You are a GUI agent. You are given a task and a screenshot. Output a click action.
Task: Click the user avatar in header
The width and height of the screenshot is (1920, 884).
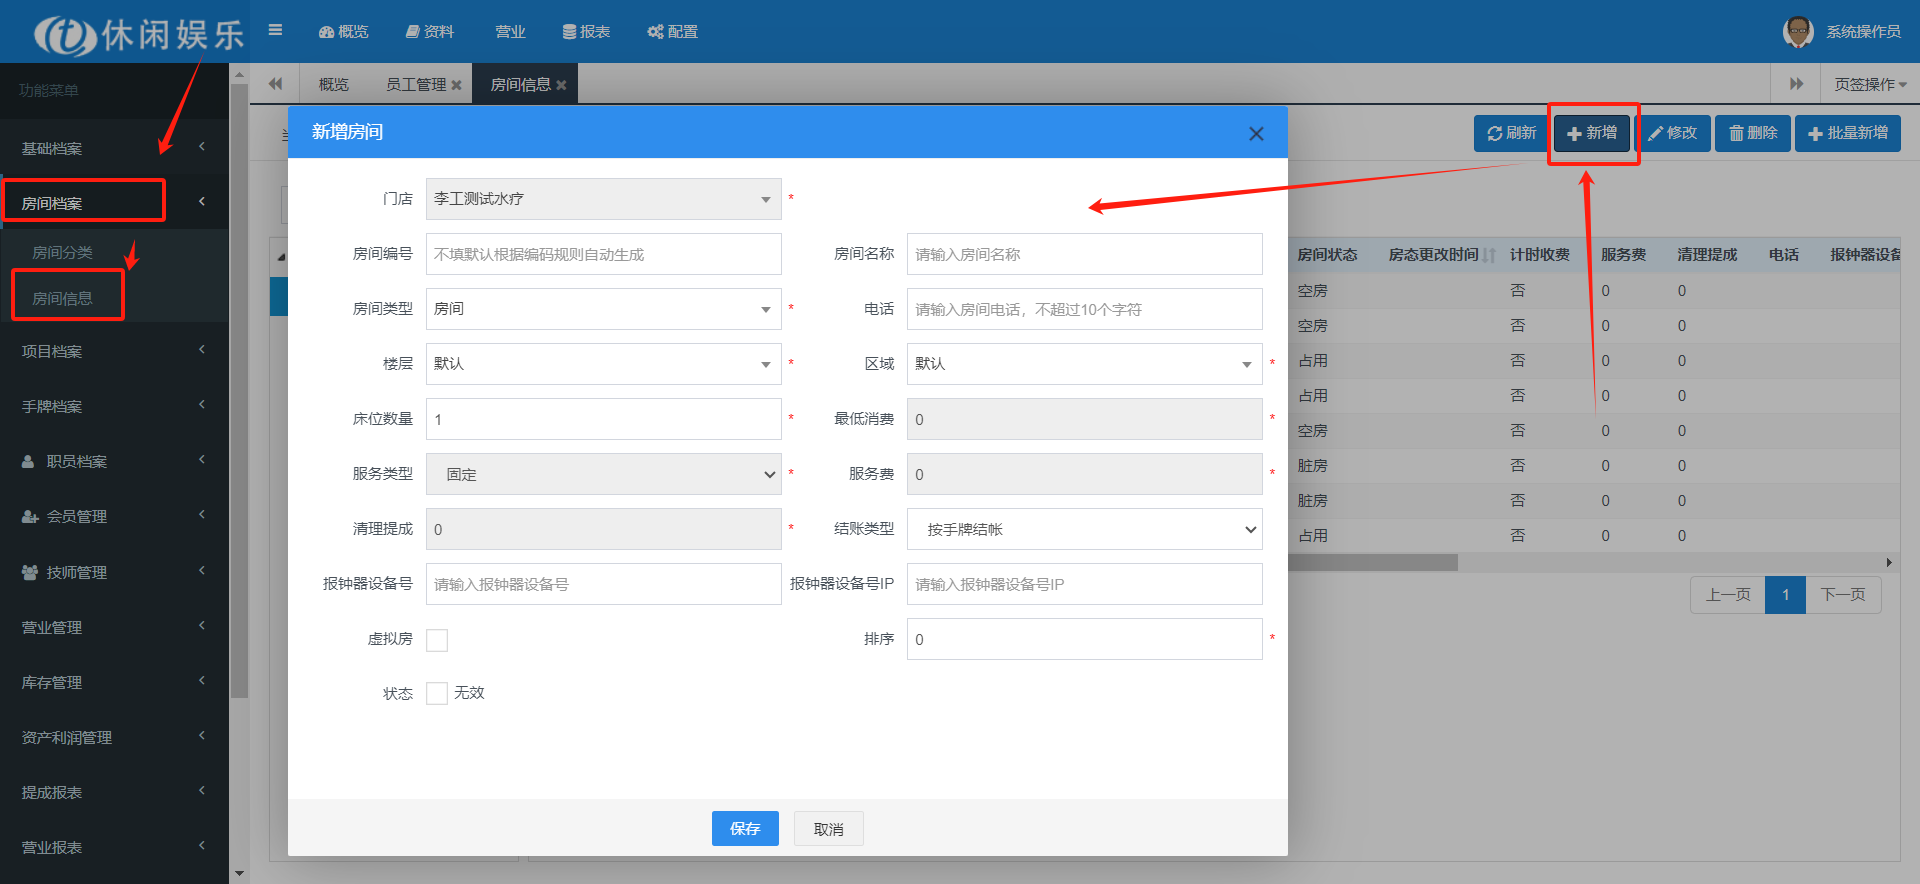point(1797,31)
